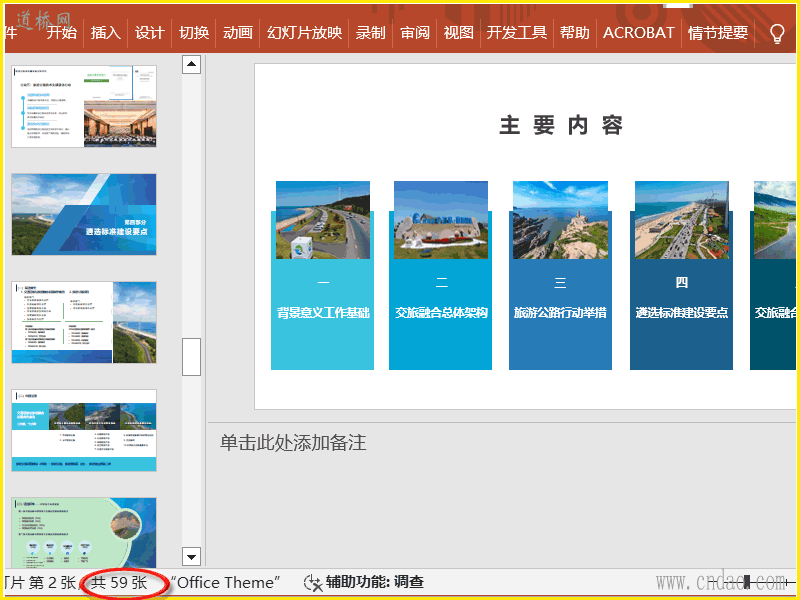Screen dimensions: 800x600
Task: Select the 审阅 tab
Action: (415, 33)
